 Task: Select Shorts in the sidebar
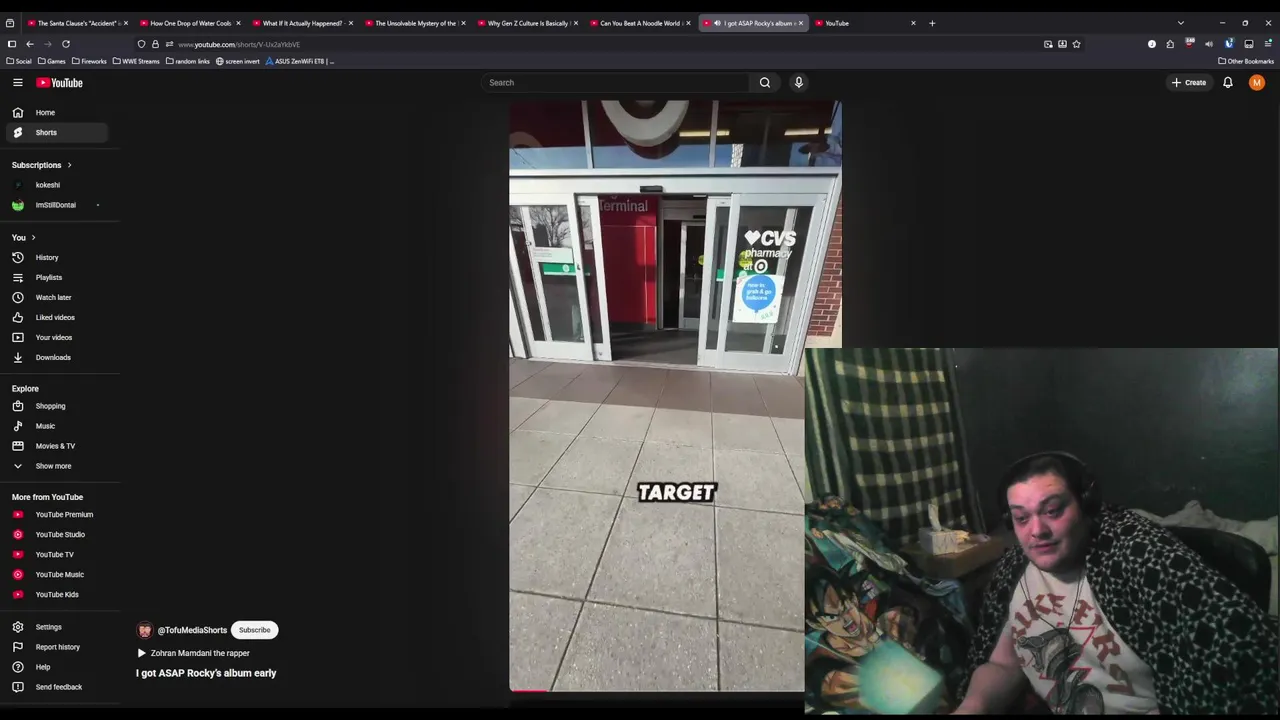pyautogui.click(x=57, y=132)
